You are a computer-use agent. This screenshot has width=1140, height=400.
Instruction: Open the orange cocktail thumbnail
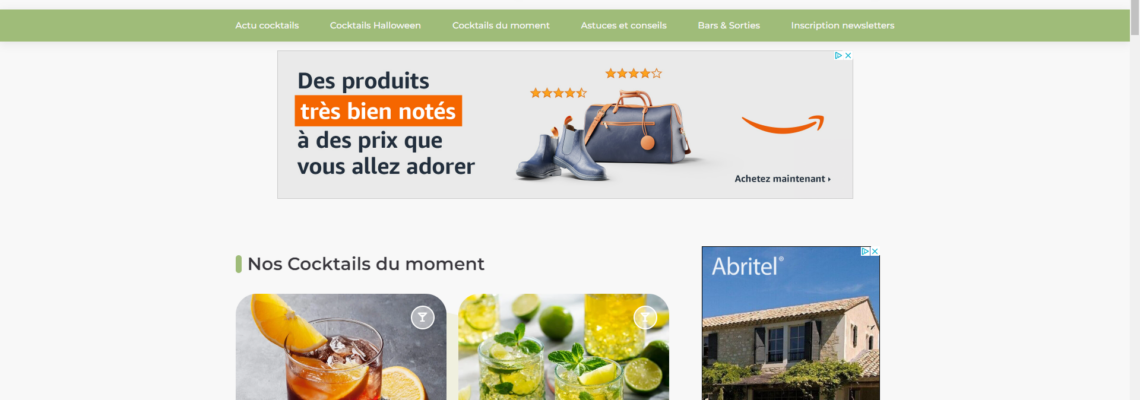pos(341,347)
